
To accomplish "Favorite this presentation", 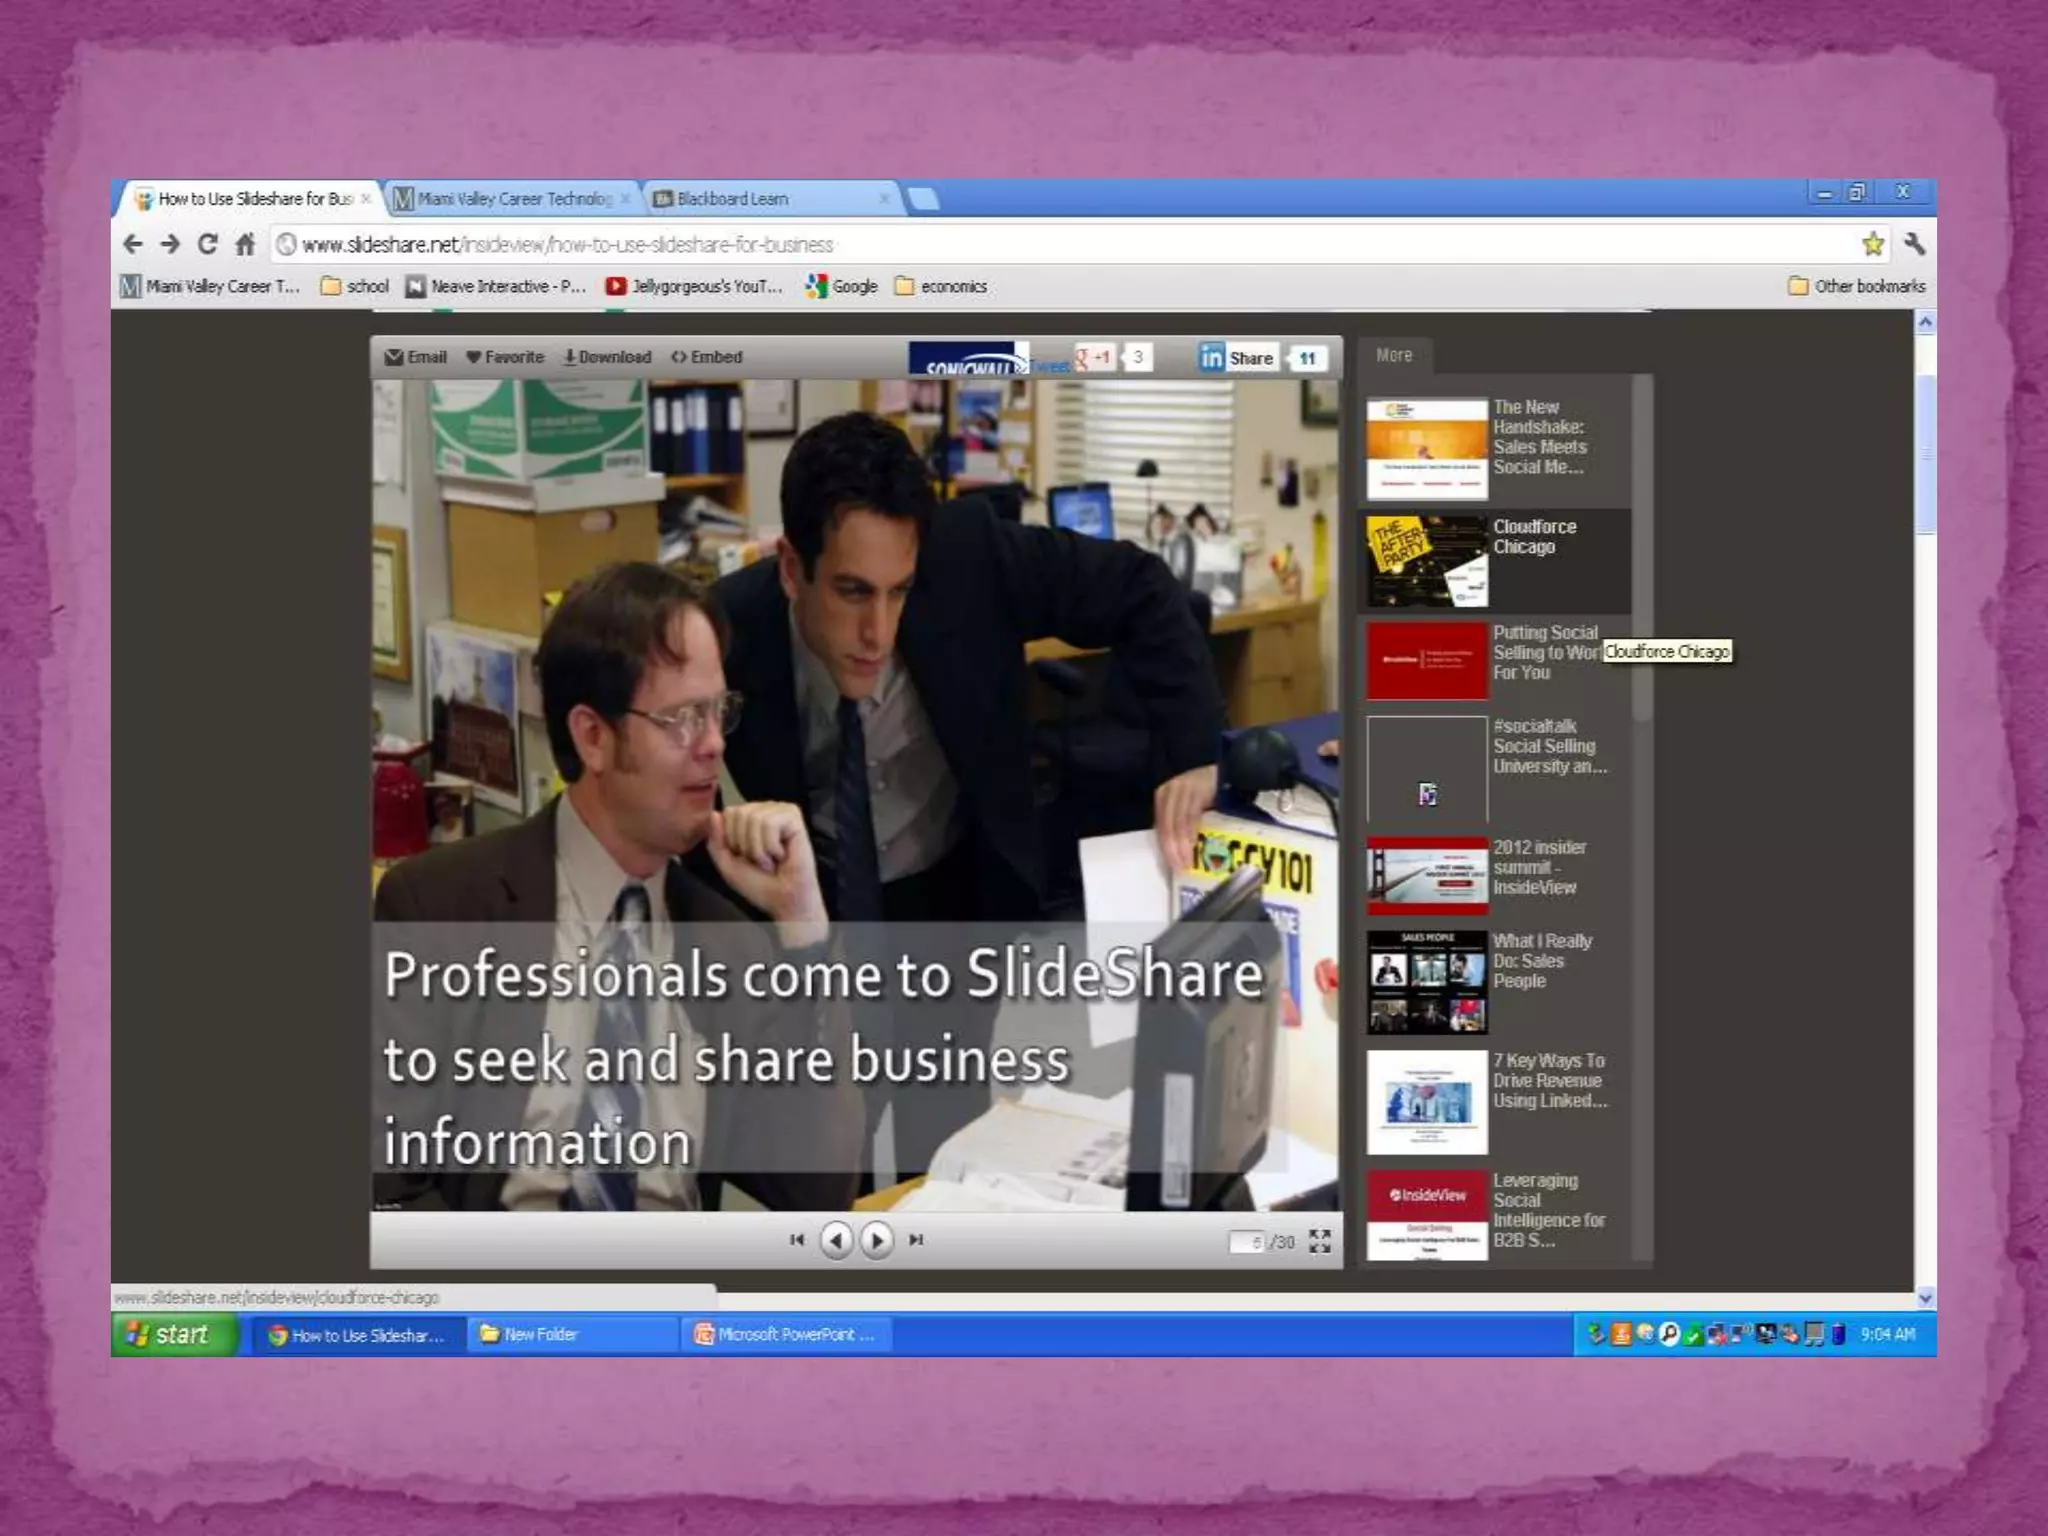I will pyautogui.click(x=505, y=357).
